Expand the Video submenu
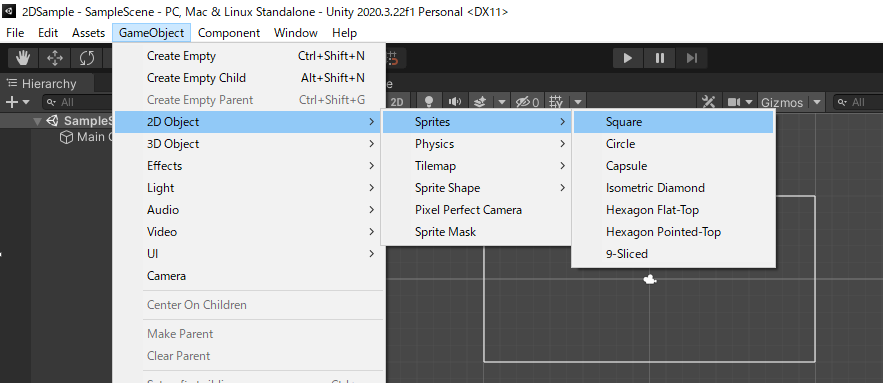 pyautogui.click(x=249, y=231)
